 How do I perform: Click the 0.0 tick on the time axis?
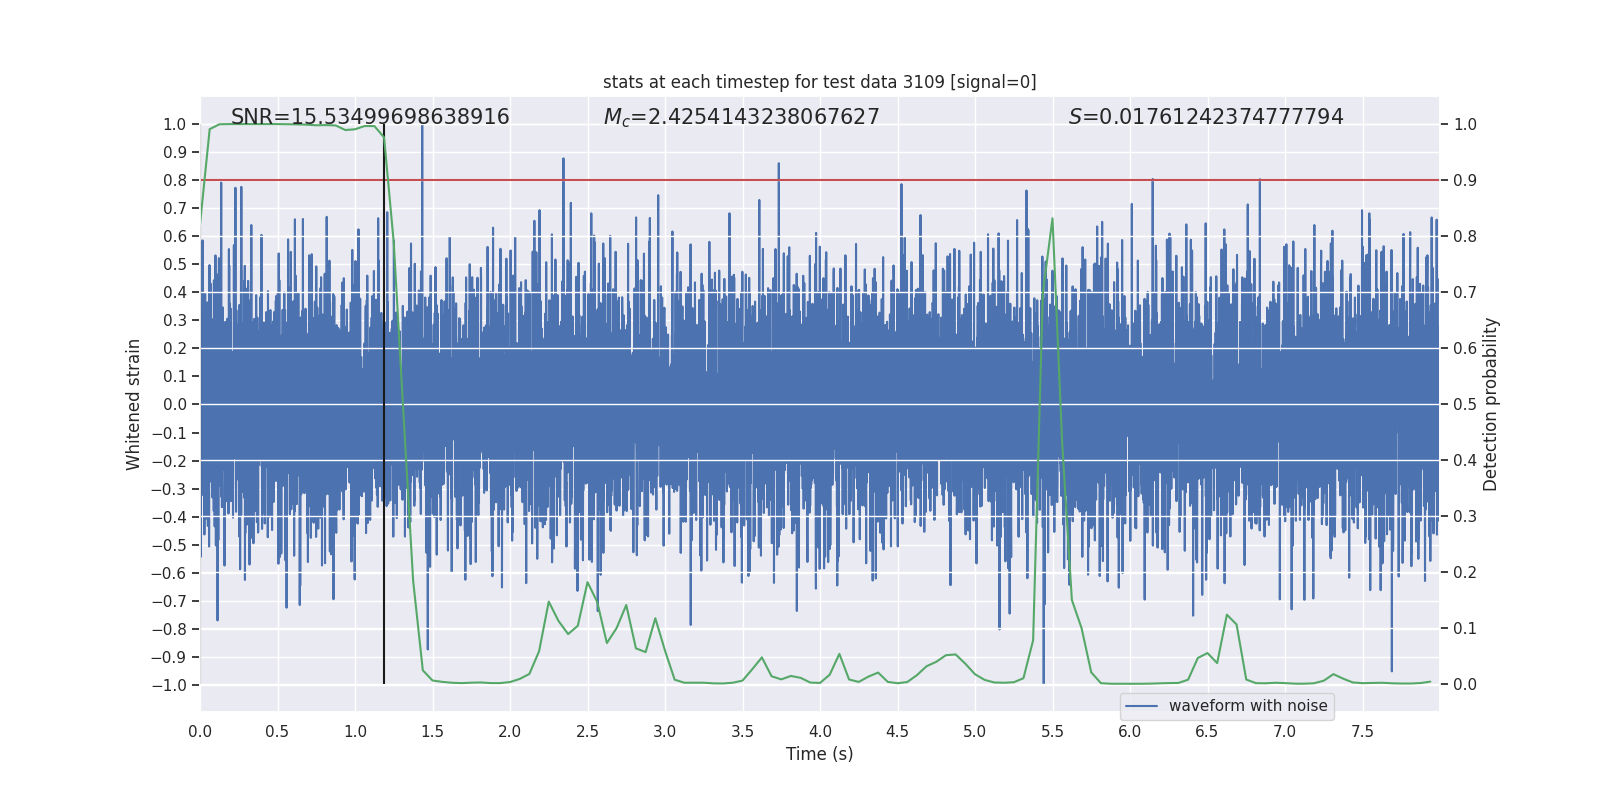pos(200,731)
